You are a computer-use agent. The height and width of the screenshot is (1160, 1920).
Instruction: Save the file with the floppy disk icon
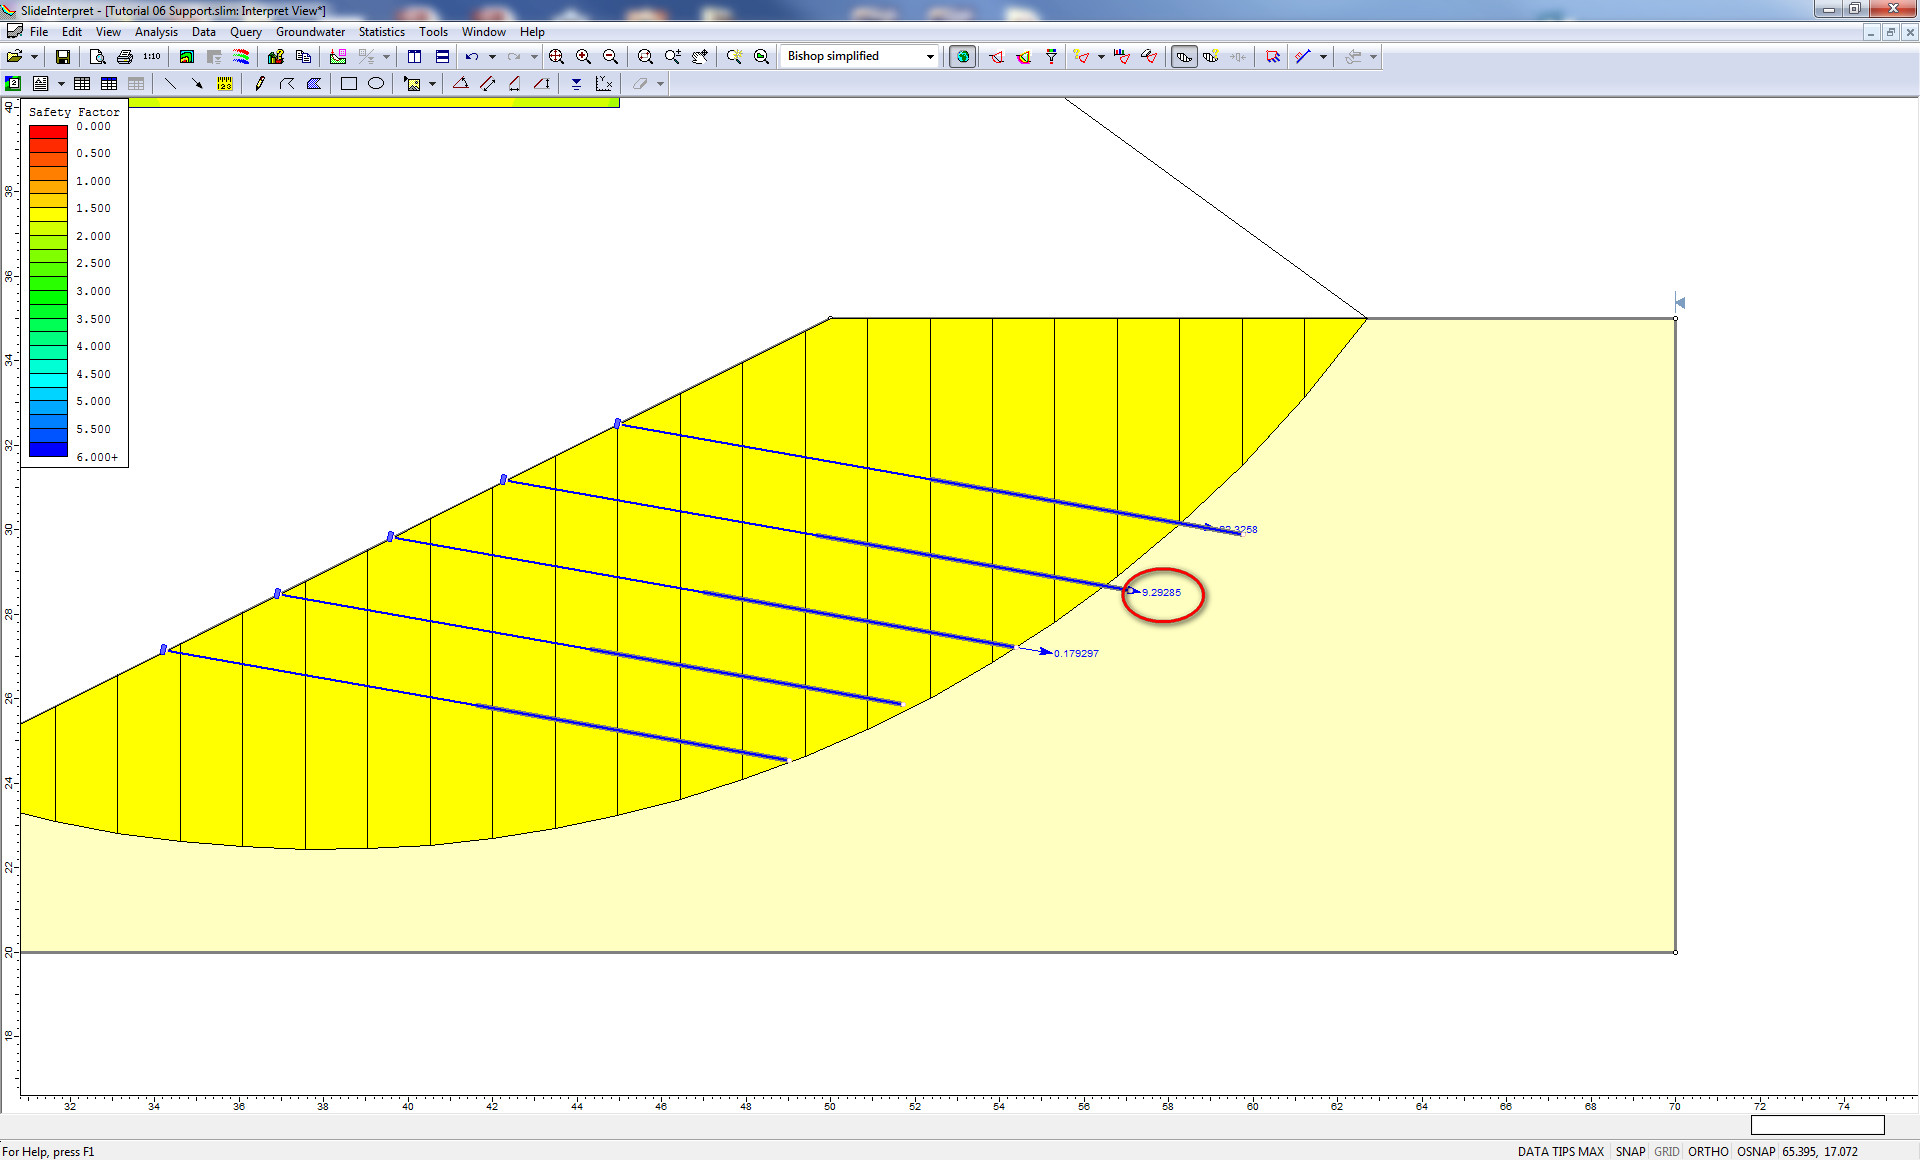pos(63,57)
